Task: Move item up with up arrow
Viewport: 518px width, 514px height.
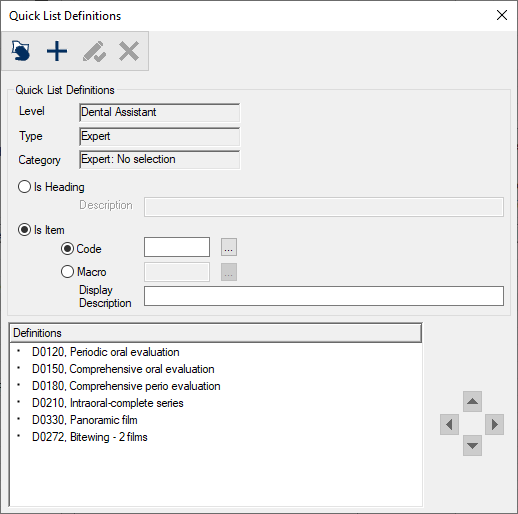Action: coord(472,401)
